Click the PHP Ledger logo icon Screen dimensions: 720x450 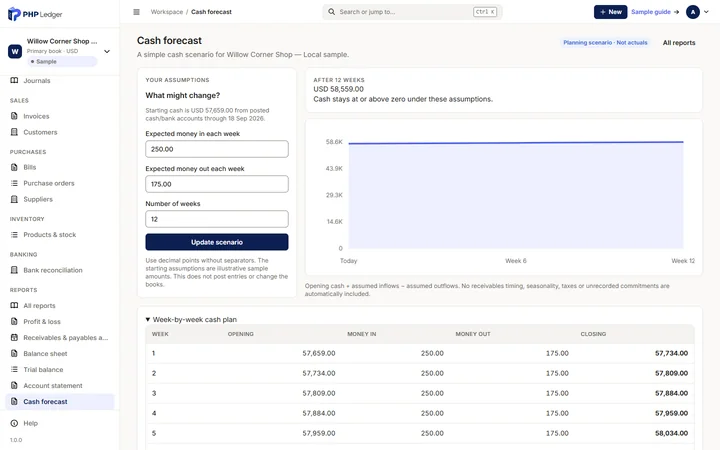(x=14, y=14)
